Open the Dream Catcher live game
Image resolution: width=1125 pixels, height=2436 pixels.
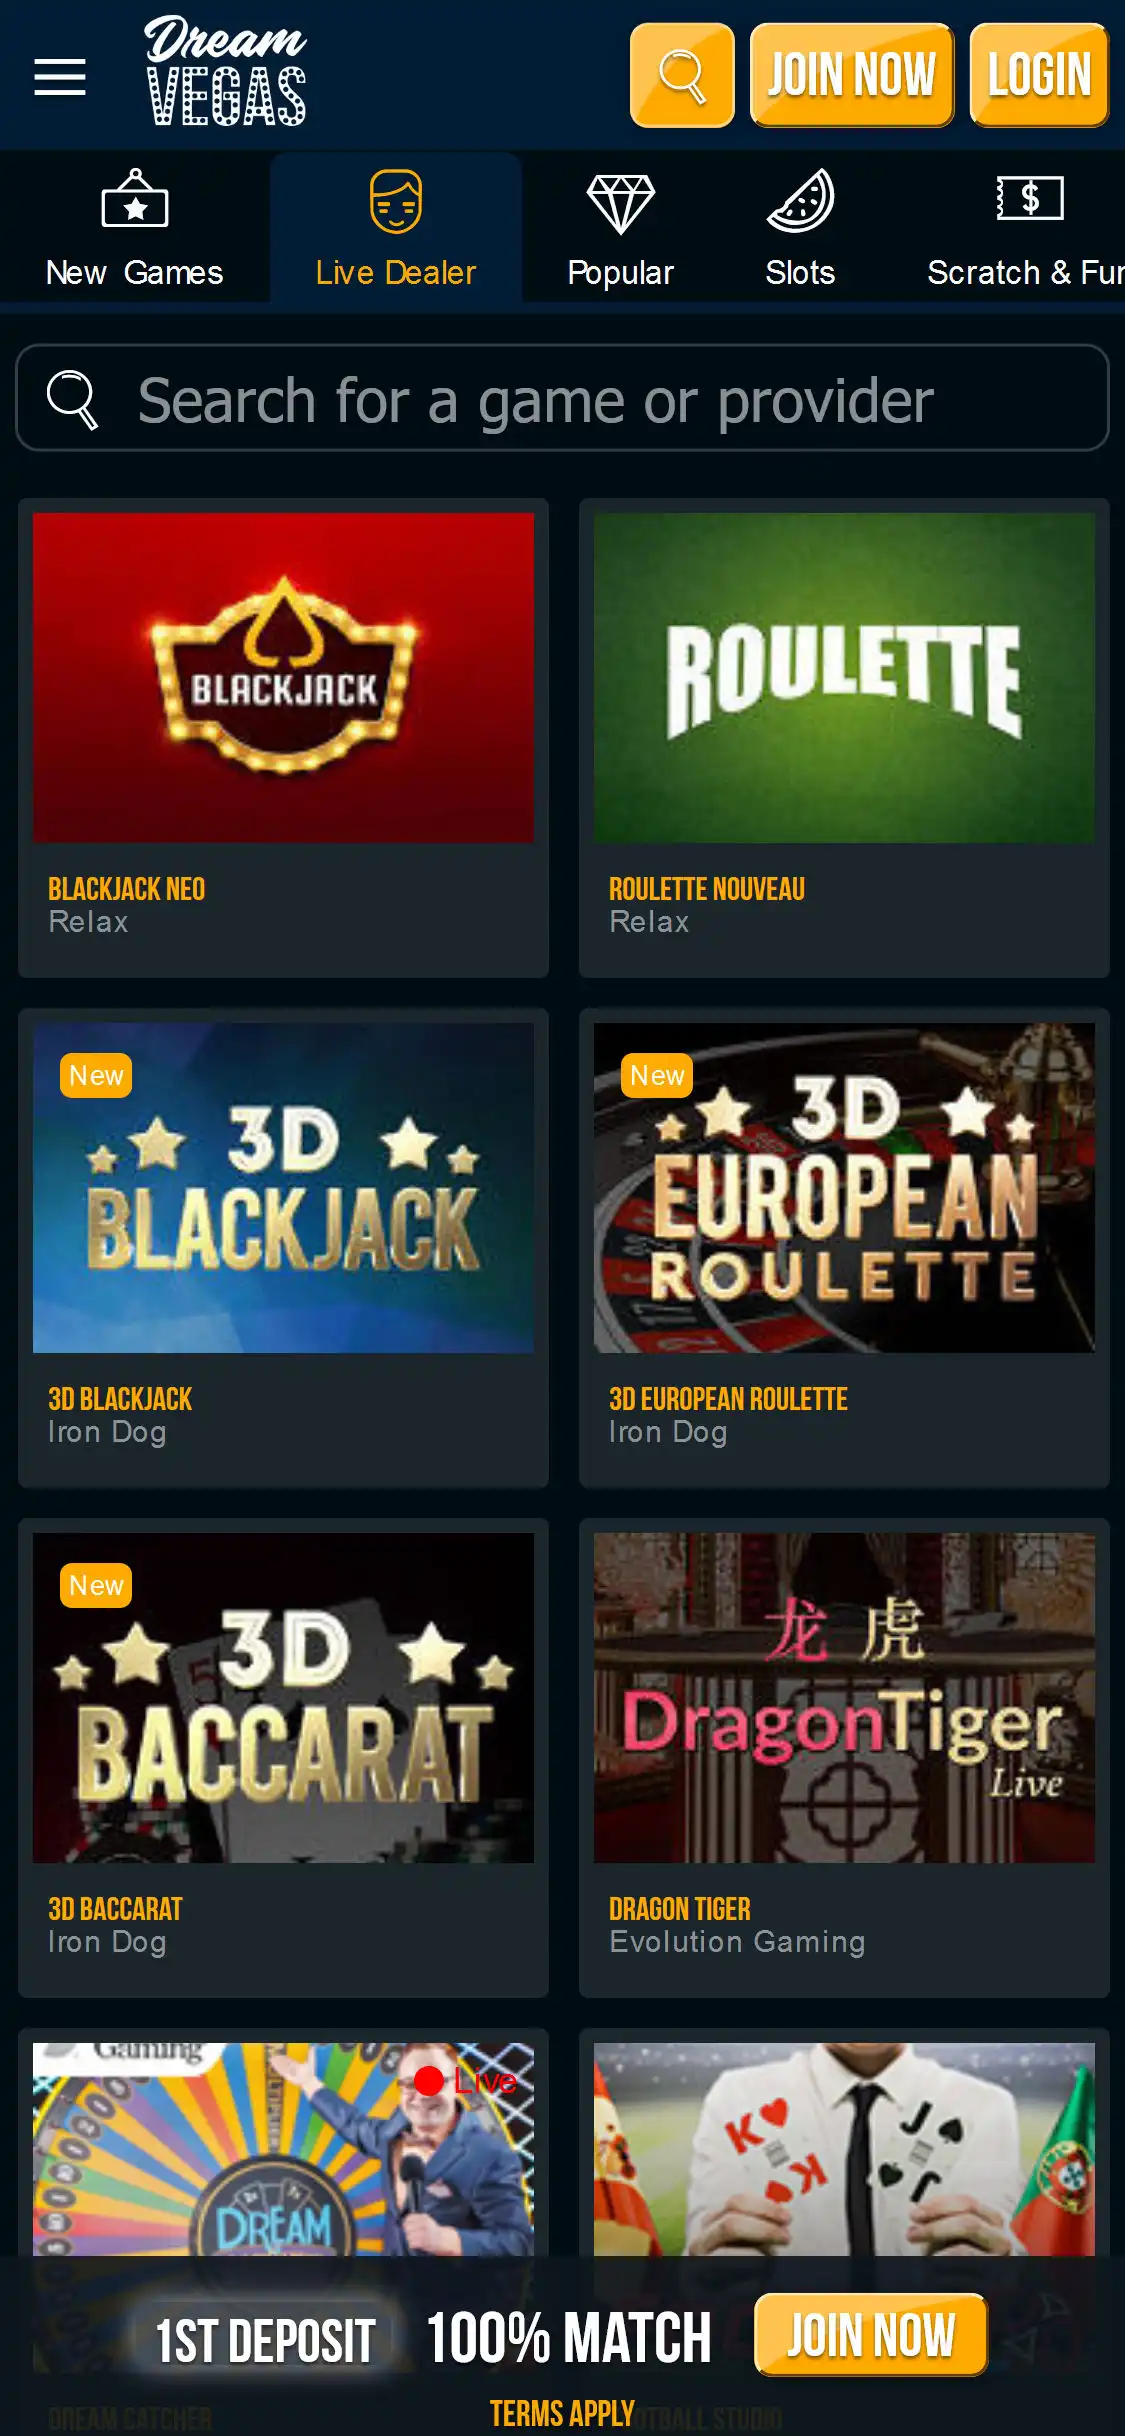click(x=283, y=2148)
